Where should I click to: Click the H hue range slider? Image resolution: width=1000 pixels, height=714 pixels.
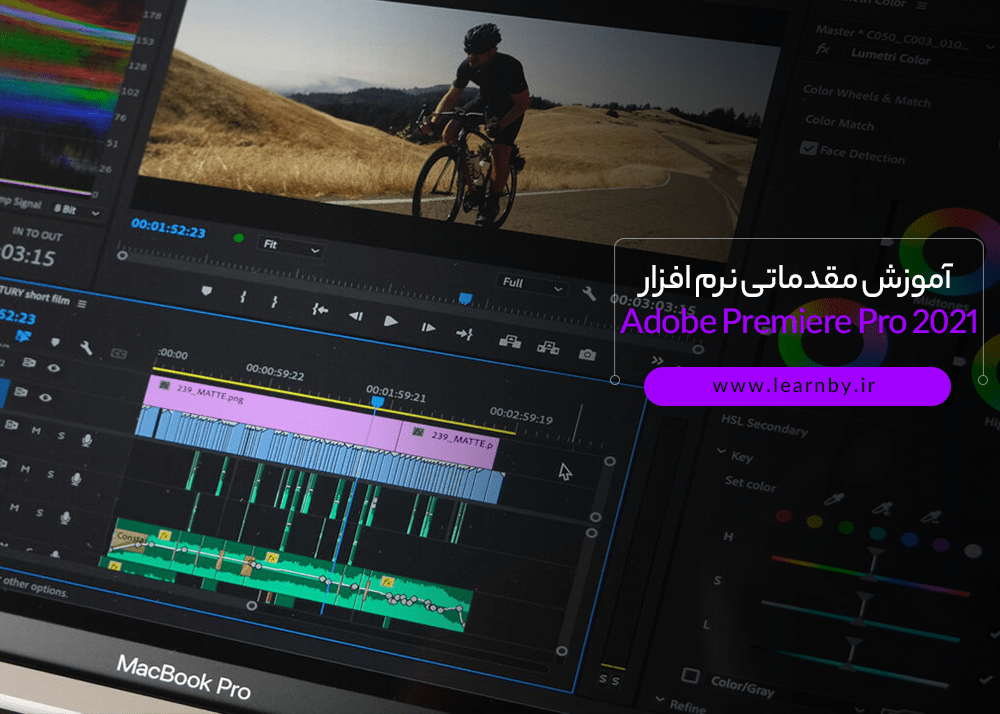click(871, 576)
